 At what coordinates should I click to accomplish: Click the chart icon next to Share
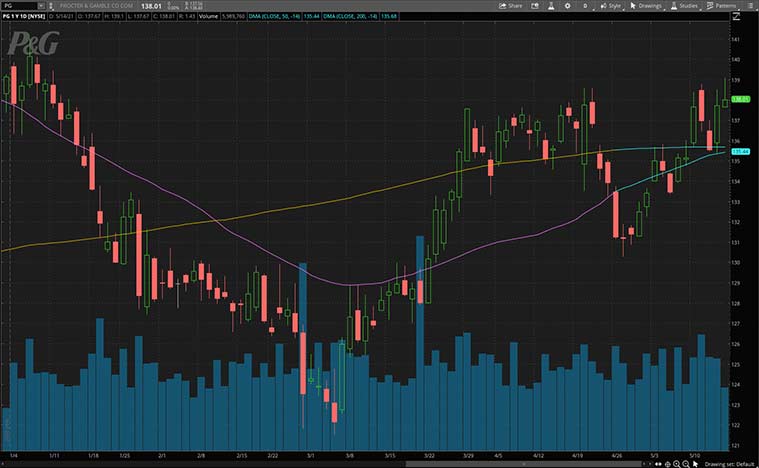coord(533,5)
